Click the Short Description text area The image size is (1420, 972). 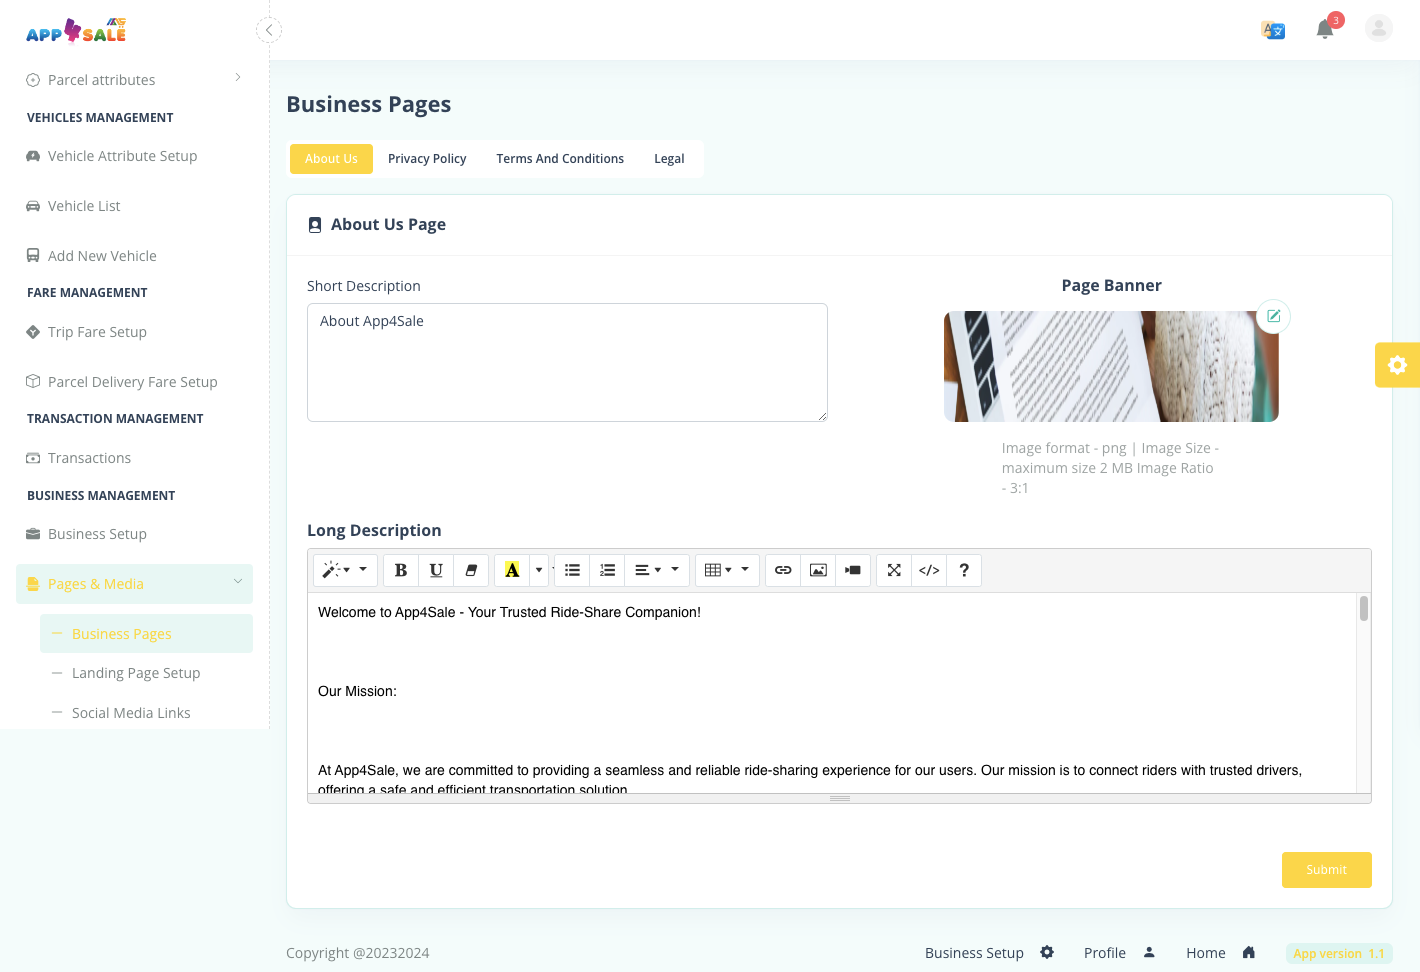click(x=567, y=362)
